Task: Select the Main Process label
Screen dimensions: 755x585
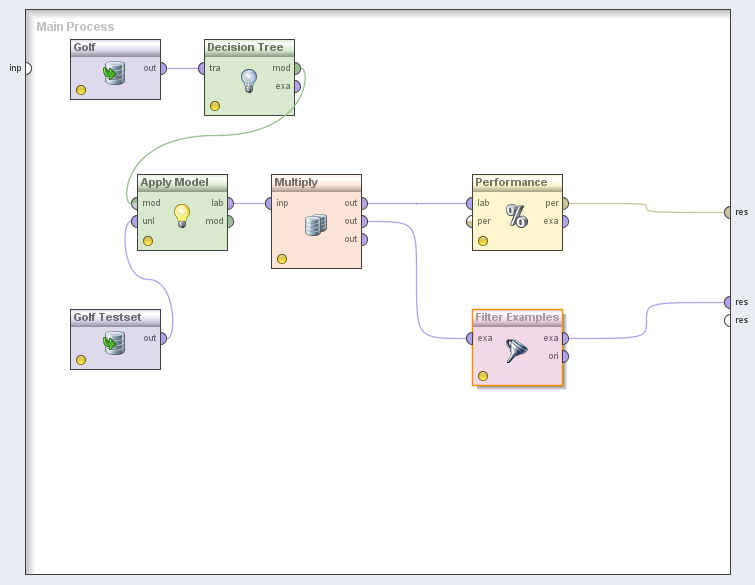Action: tap(75, 27)
